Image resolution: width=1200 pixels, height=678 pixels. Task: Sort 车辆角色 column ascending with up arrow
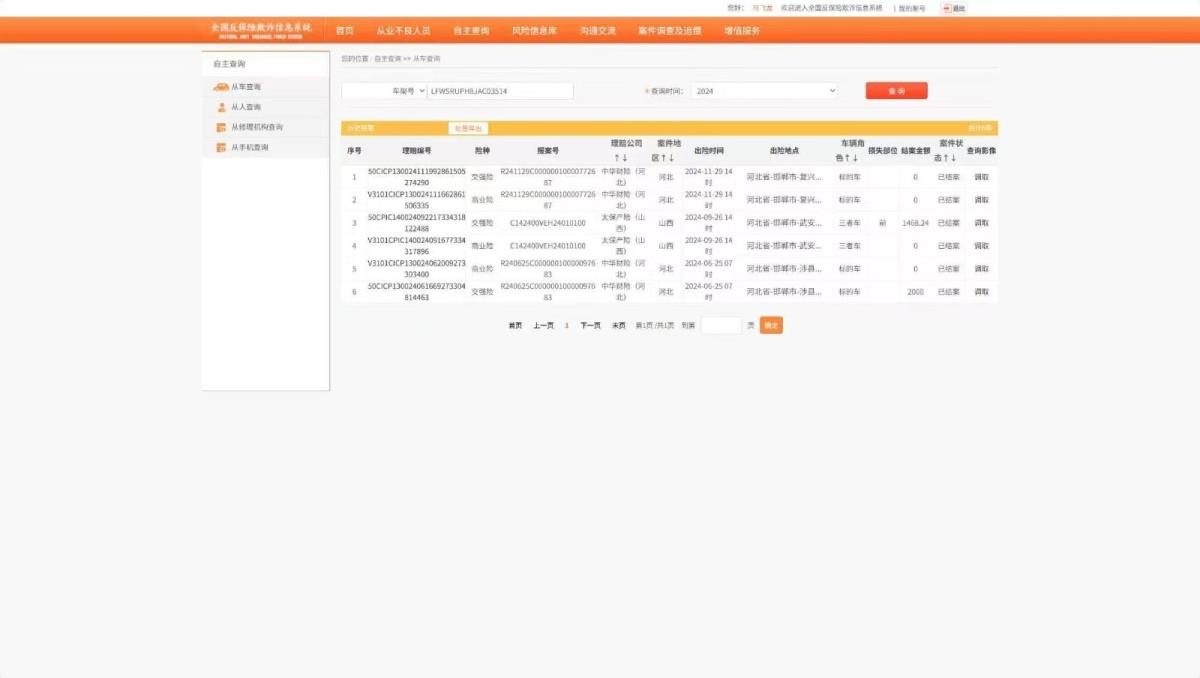pyautogui.click(x=847, y=158)
